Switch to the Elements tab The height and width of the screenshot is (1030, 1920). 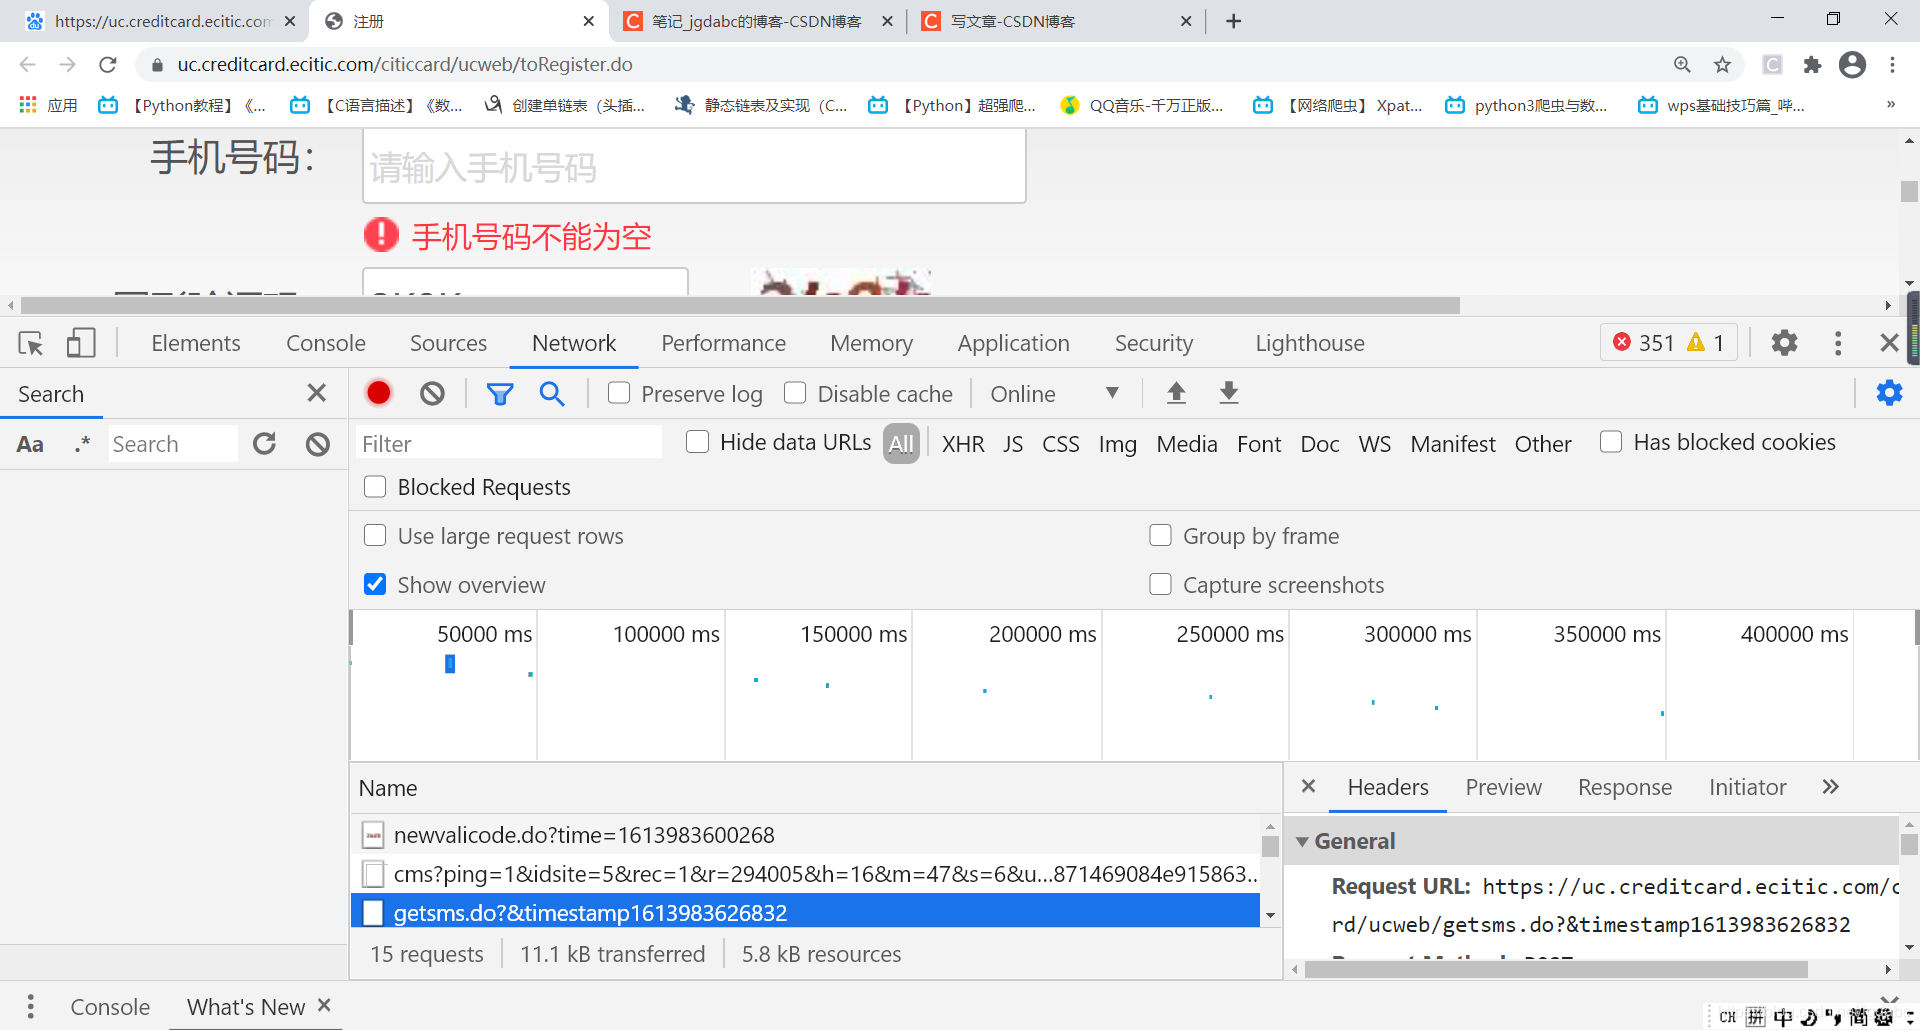coord(196,343)
